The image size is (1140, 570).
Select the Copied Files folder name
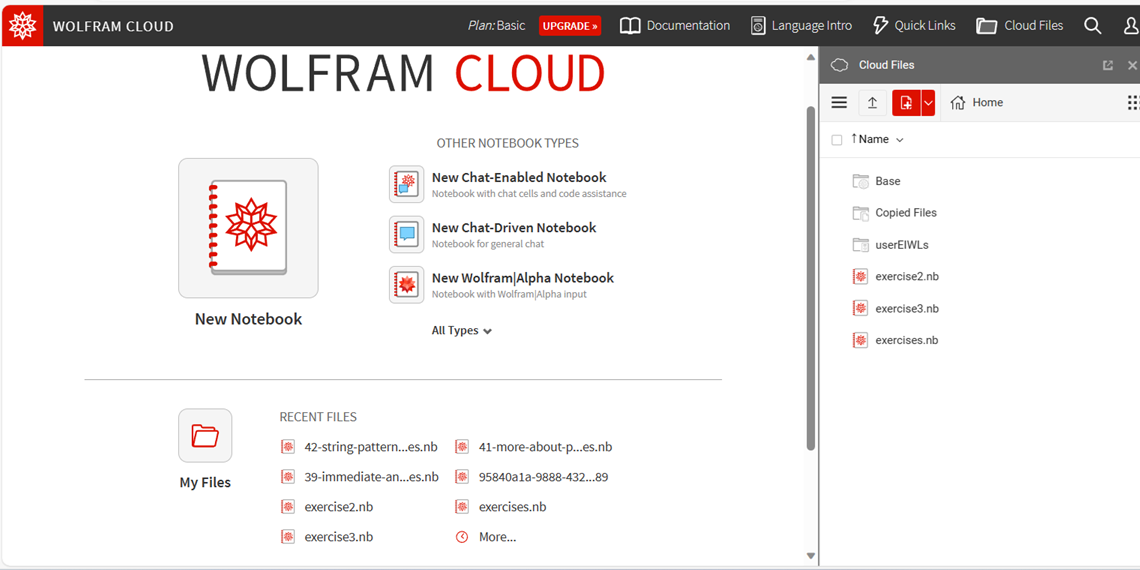point(906,213)
